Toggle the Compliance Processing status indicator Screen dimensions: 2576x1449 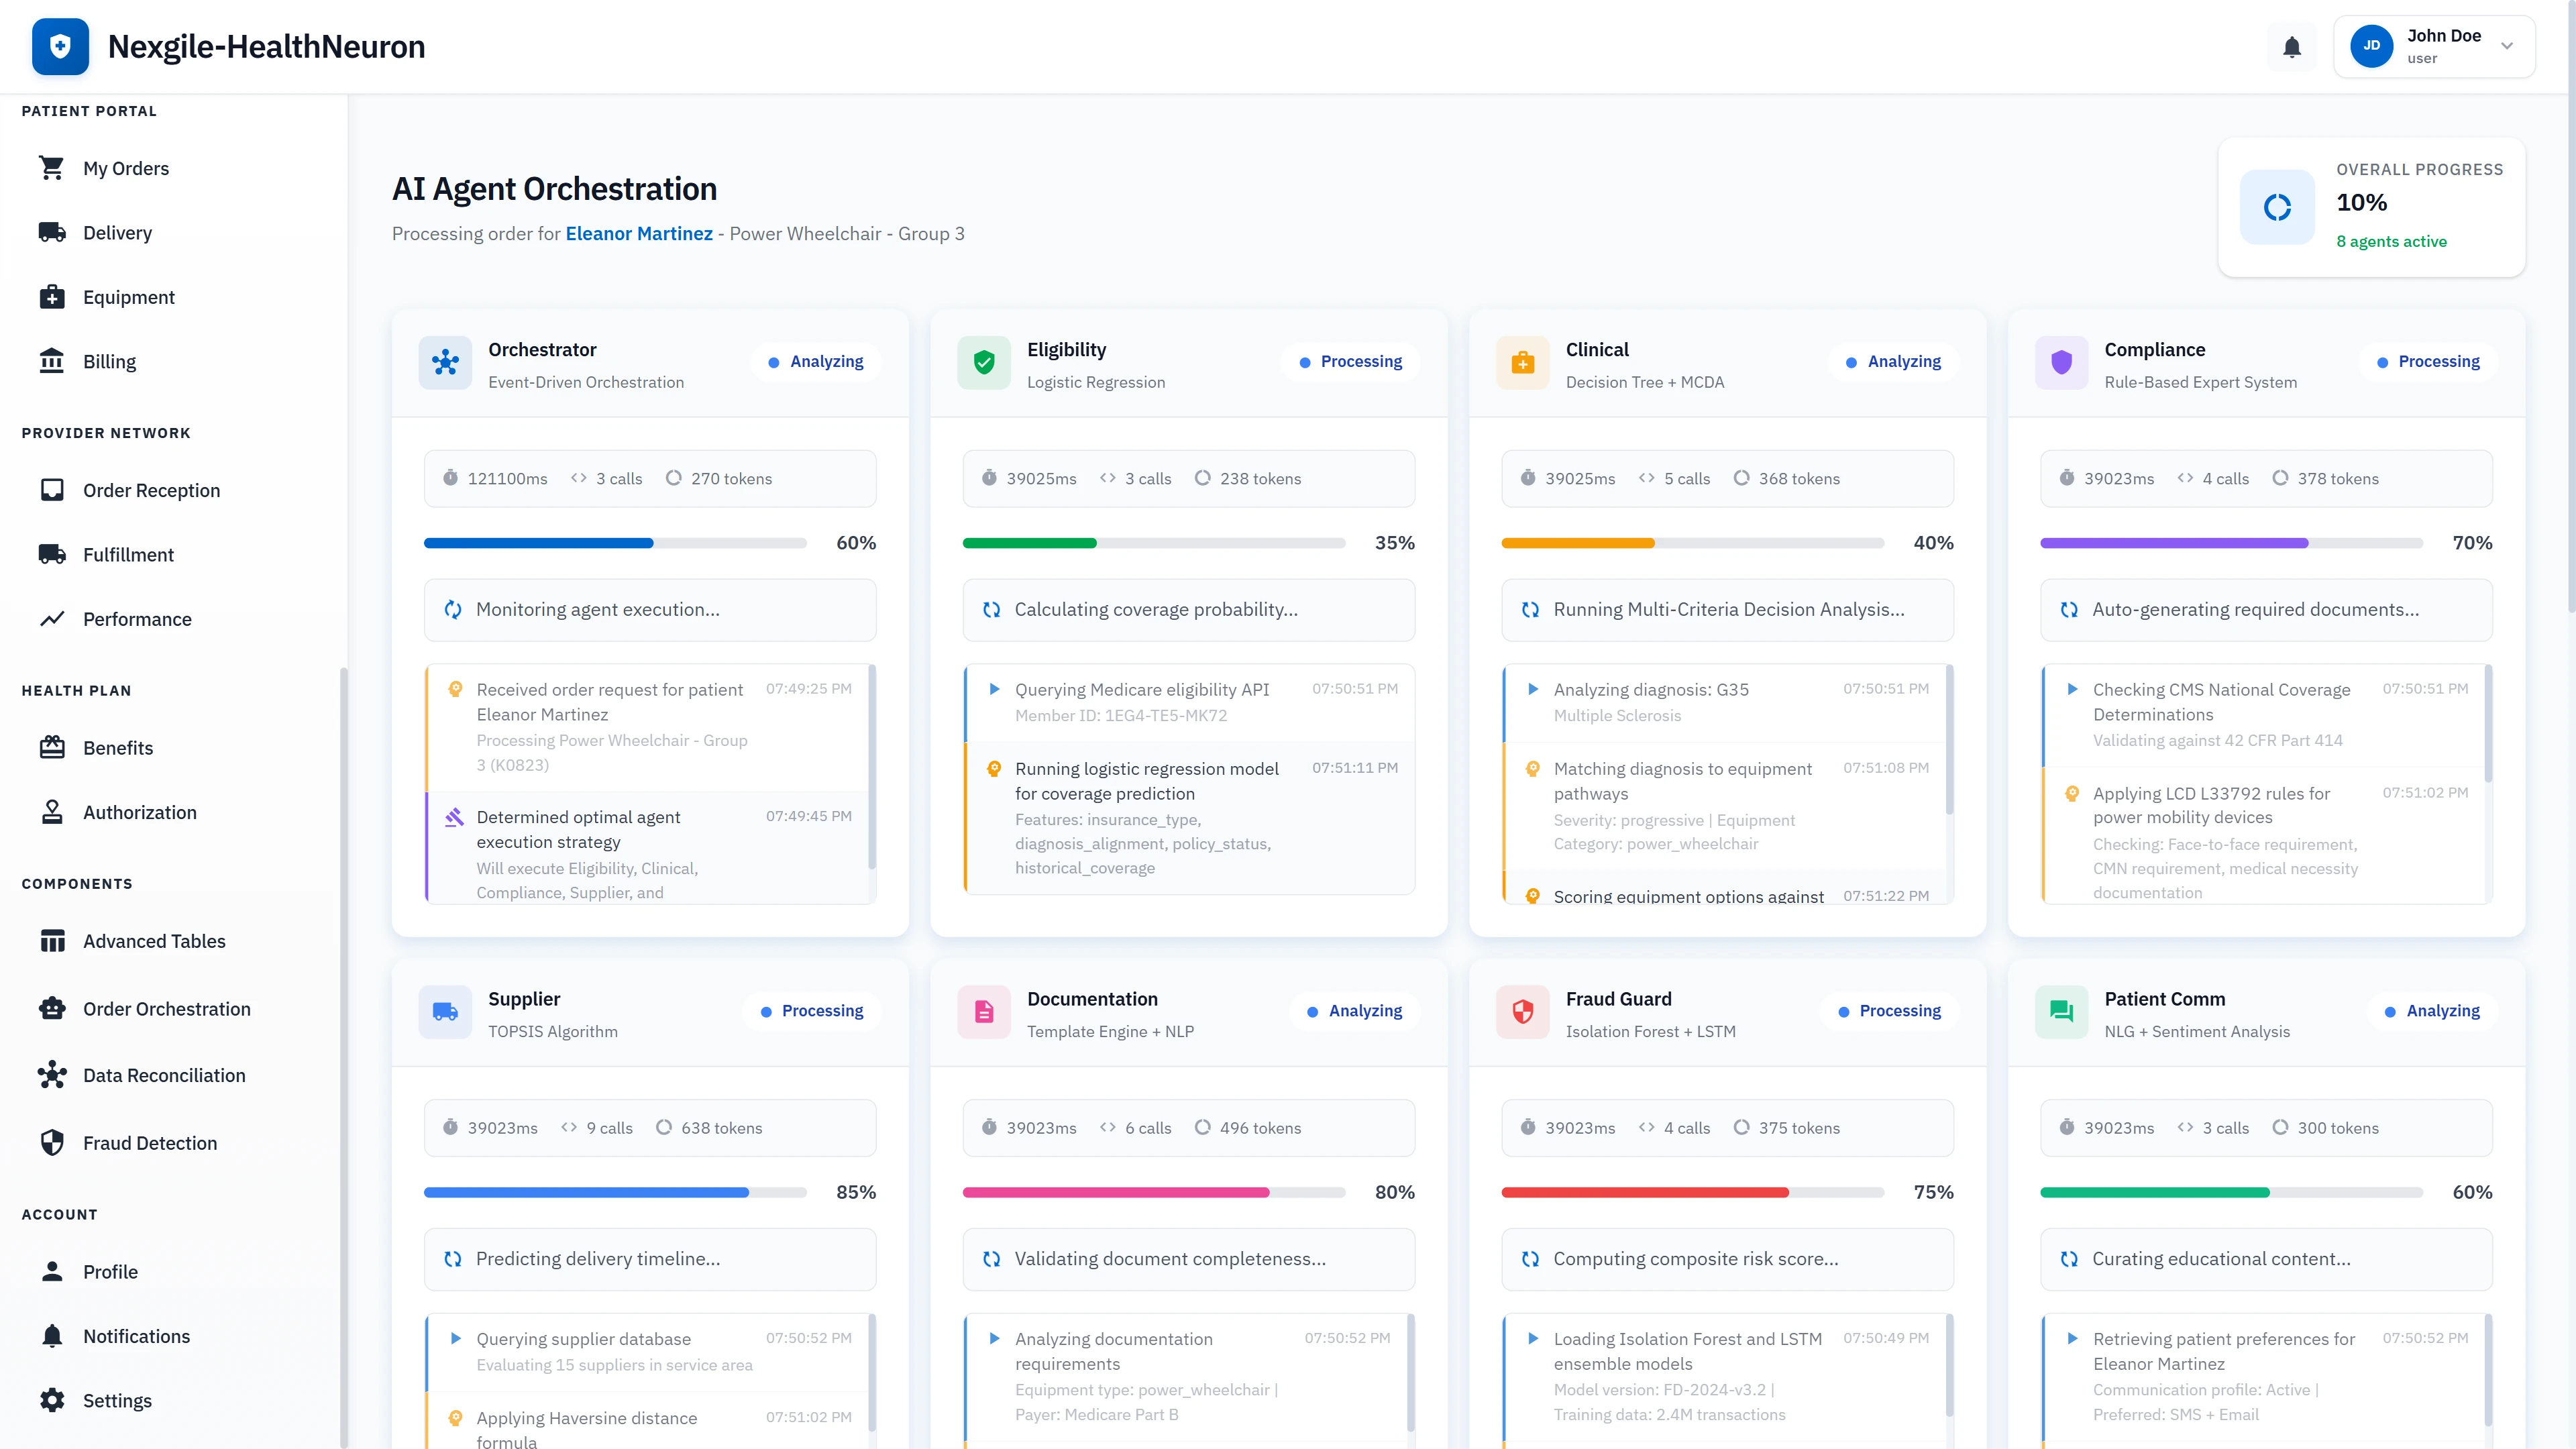[x=2430, y=361]
